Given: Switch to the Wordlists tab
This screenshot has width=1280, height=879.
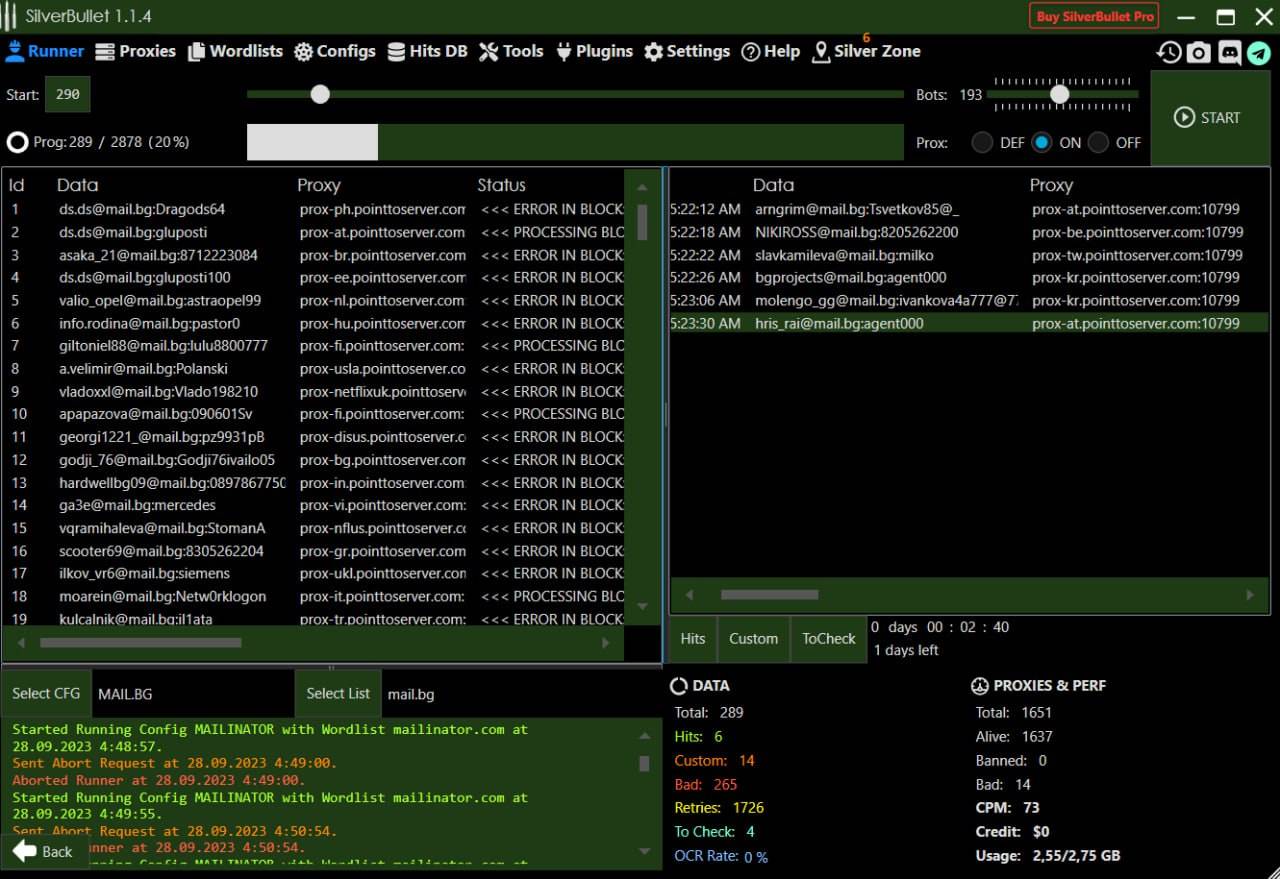Looking at the screenshot, I should tap(234, 51).
